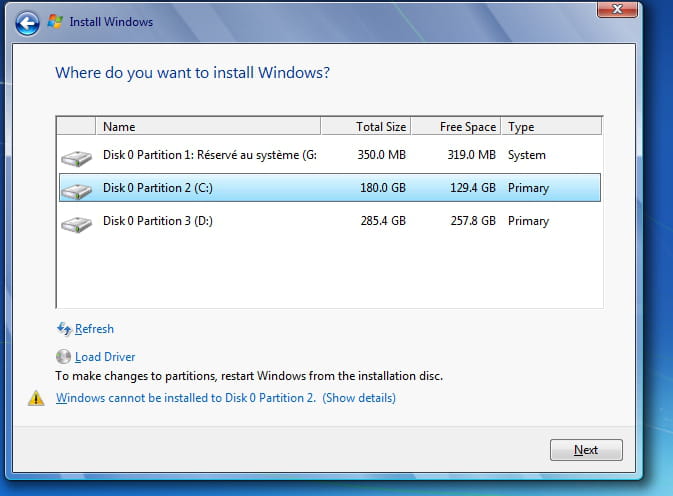Click the 'Where do you want to install Windows?' heading

coord(192,73)
